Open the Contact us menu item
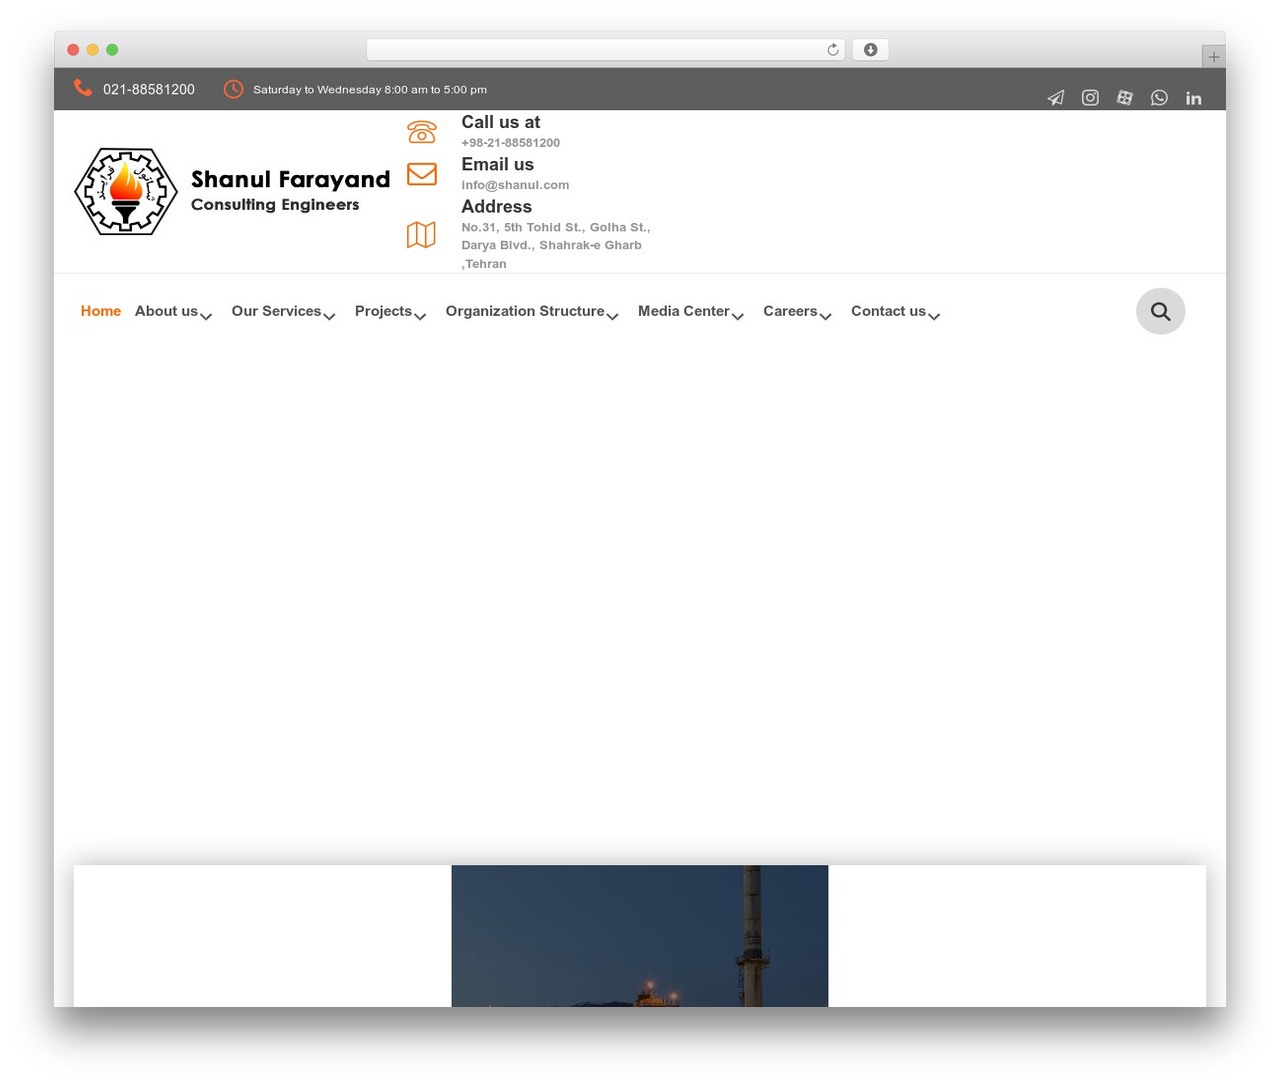Screen dimensions: 1280x1084 (x=888, y=311)
